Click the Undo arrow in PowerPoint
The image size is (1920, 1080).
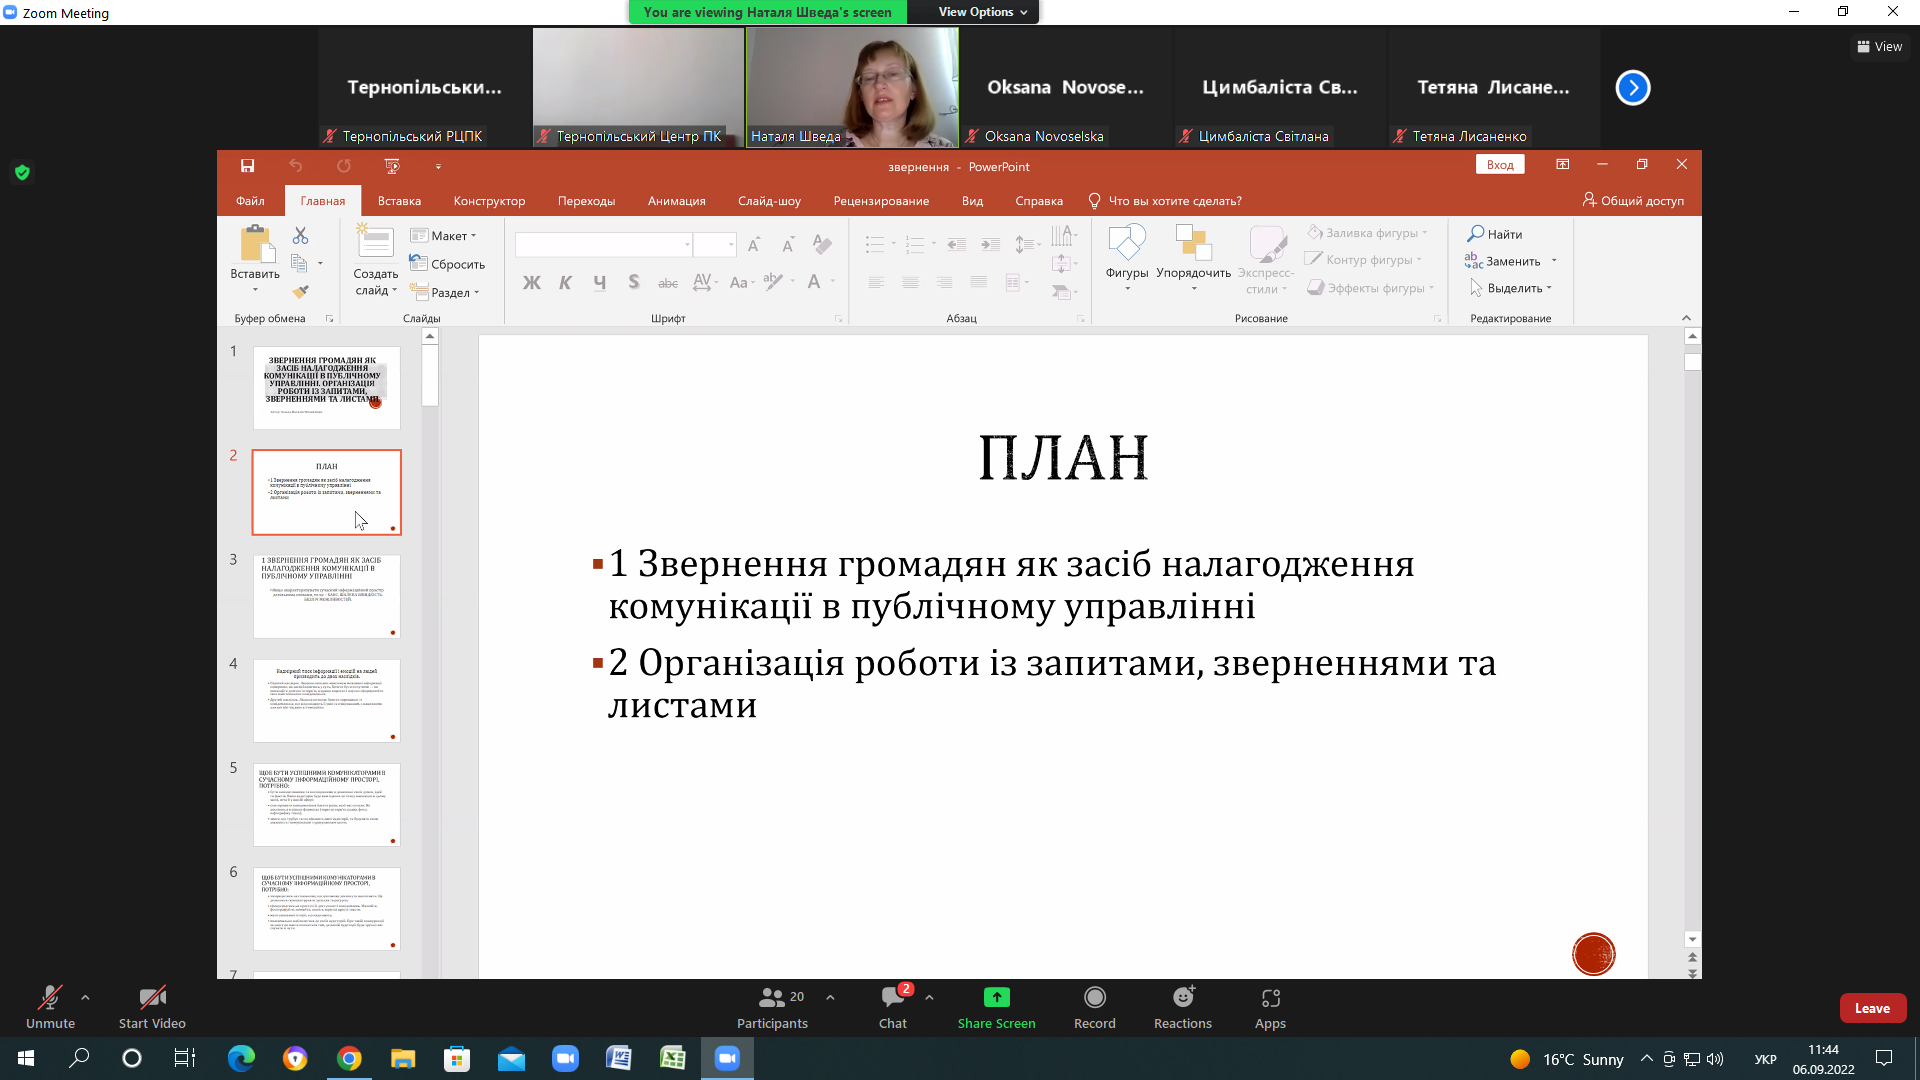coord(295,166)
